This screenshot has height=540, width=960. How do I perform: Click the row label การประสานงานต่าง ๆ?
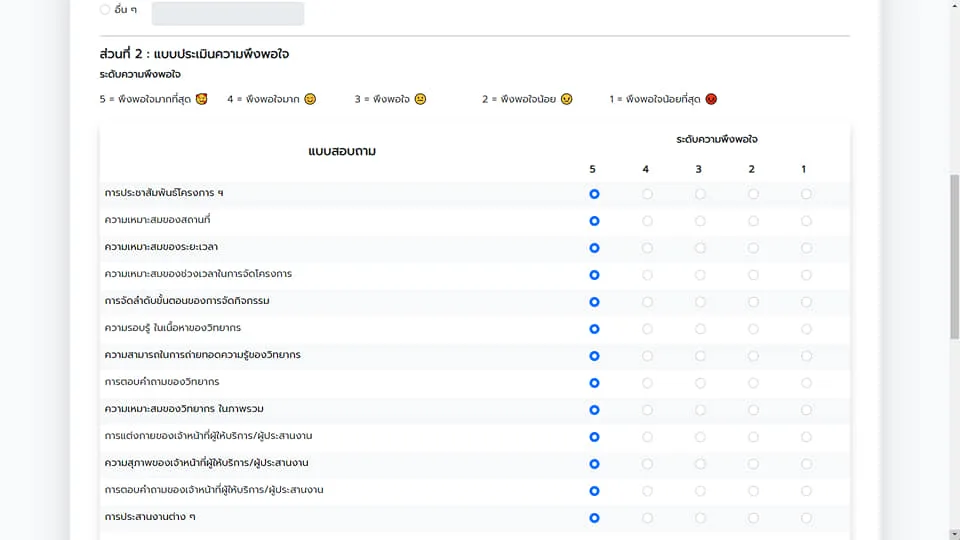click(150, 517)
